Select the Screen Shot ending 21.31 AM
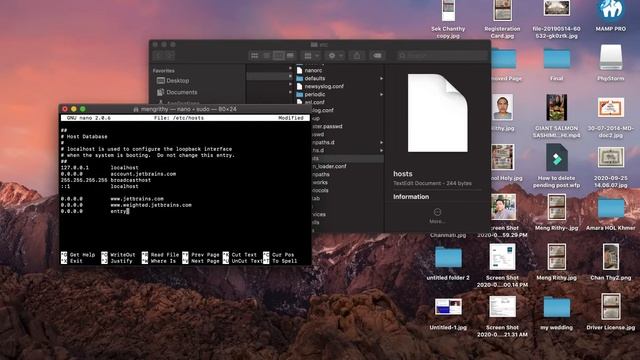 (x=502, y=307)
